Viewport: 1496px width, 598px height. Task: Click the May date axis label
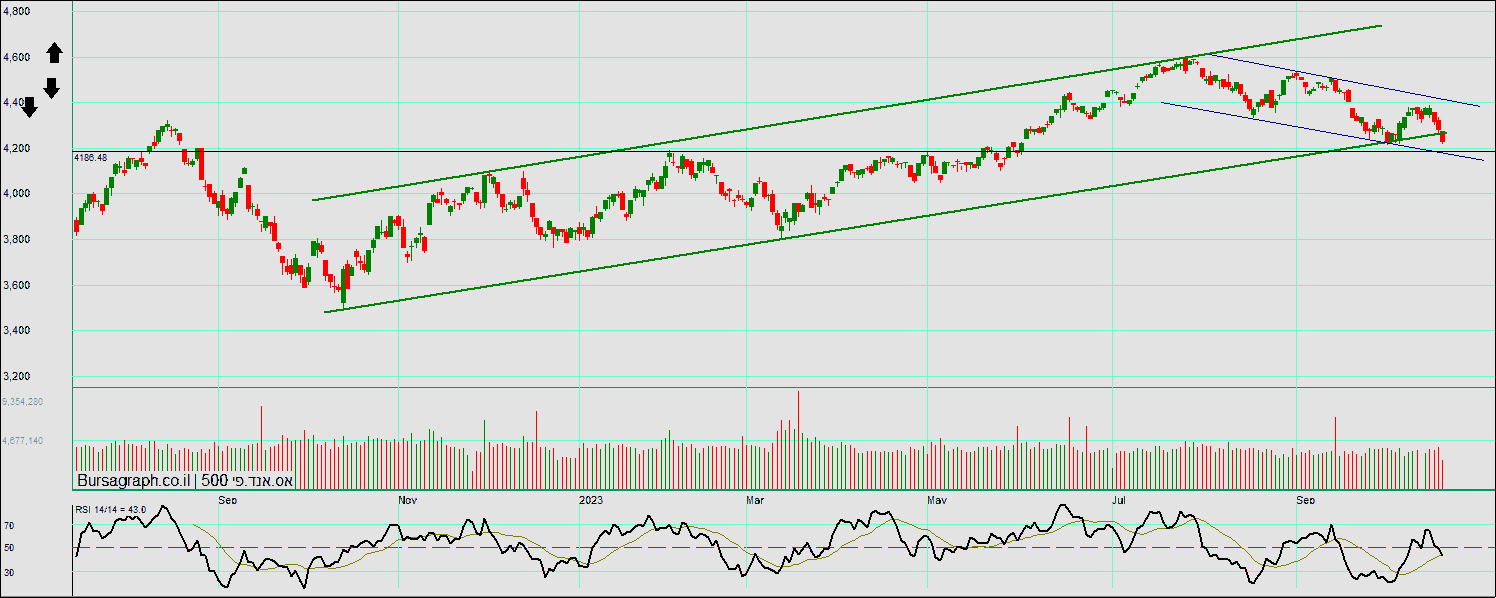click(x=937, y=498)
